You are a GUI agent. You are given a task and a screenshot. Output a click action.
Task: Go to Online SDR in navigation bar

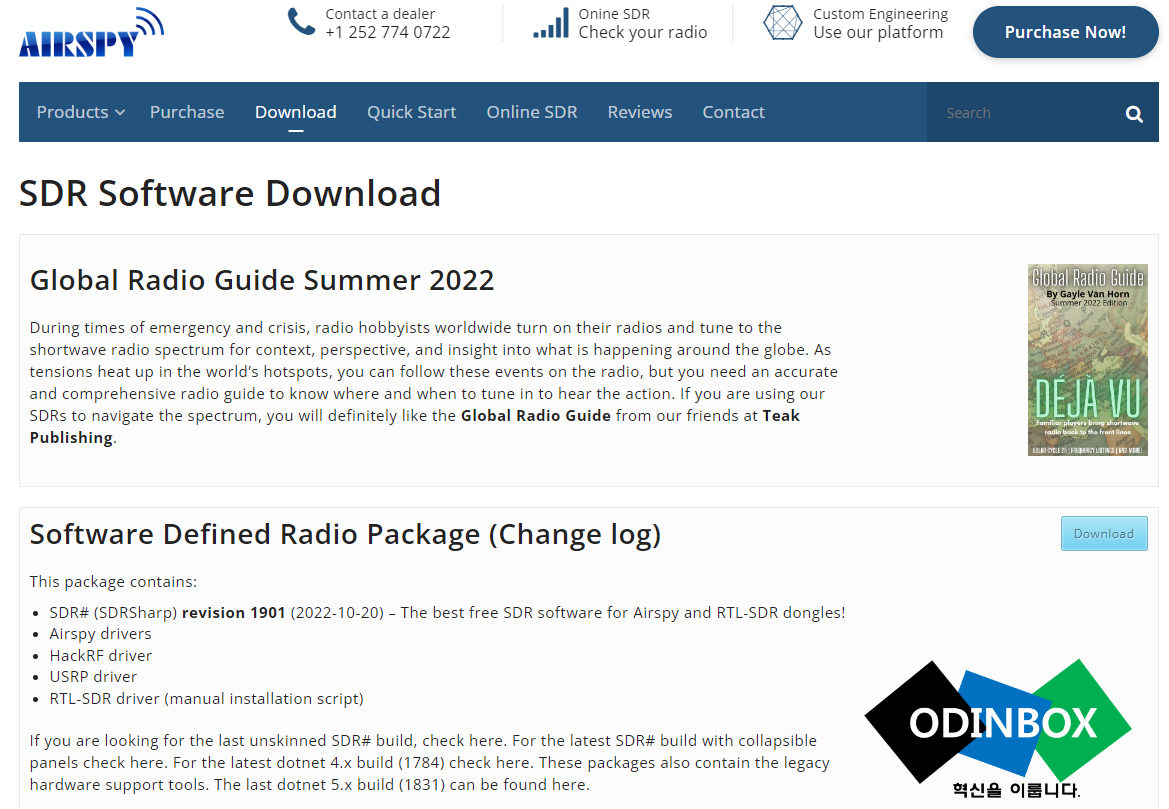pos(532,112)
